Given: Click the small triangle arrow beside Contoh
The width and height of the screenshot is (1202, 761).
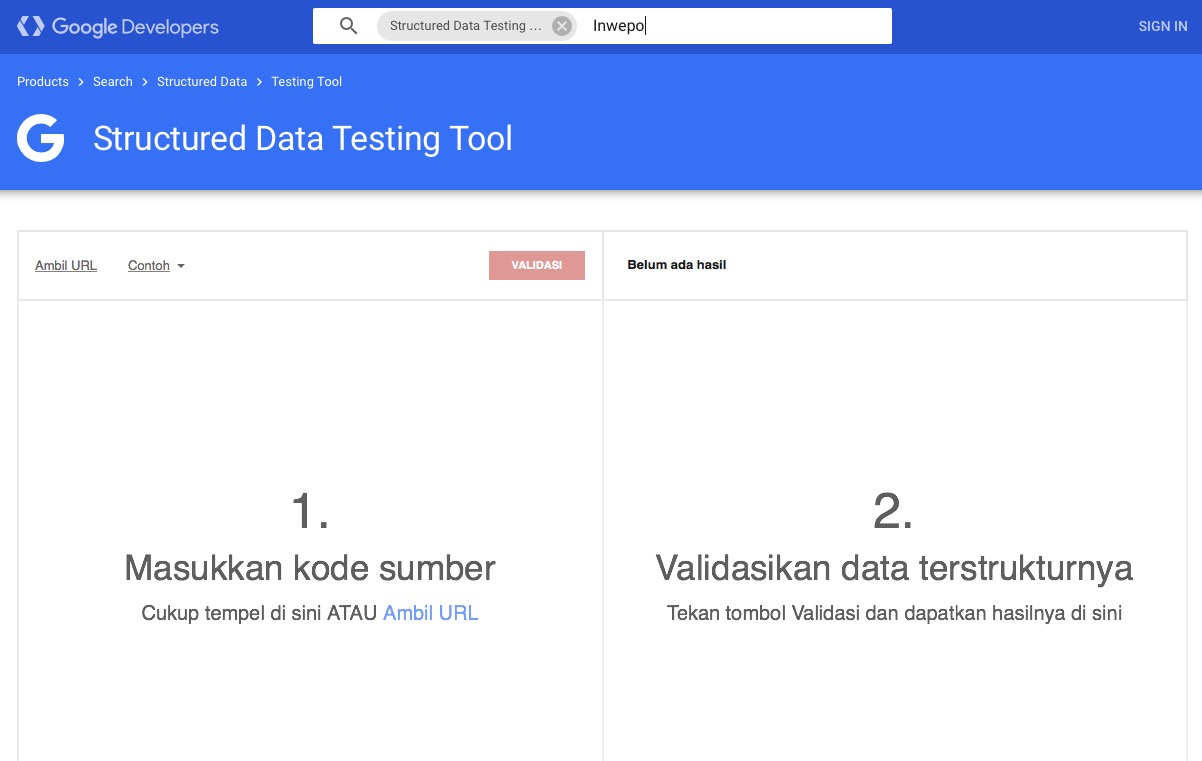Looking at the screenshot, I should (x=181, y=266).
